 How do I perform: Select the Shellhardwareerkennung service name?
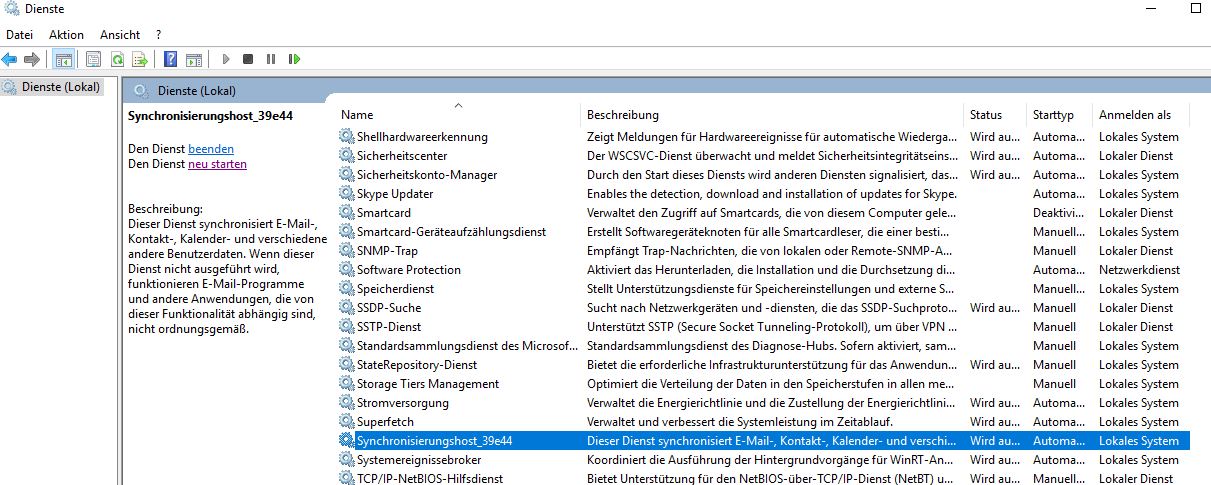422,136
